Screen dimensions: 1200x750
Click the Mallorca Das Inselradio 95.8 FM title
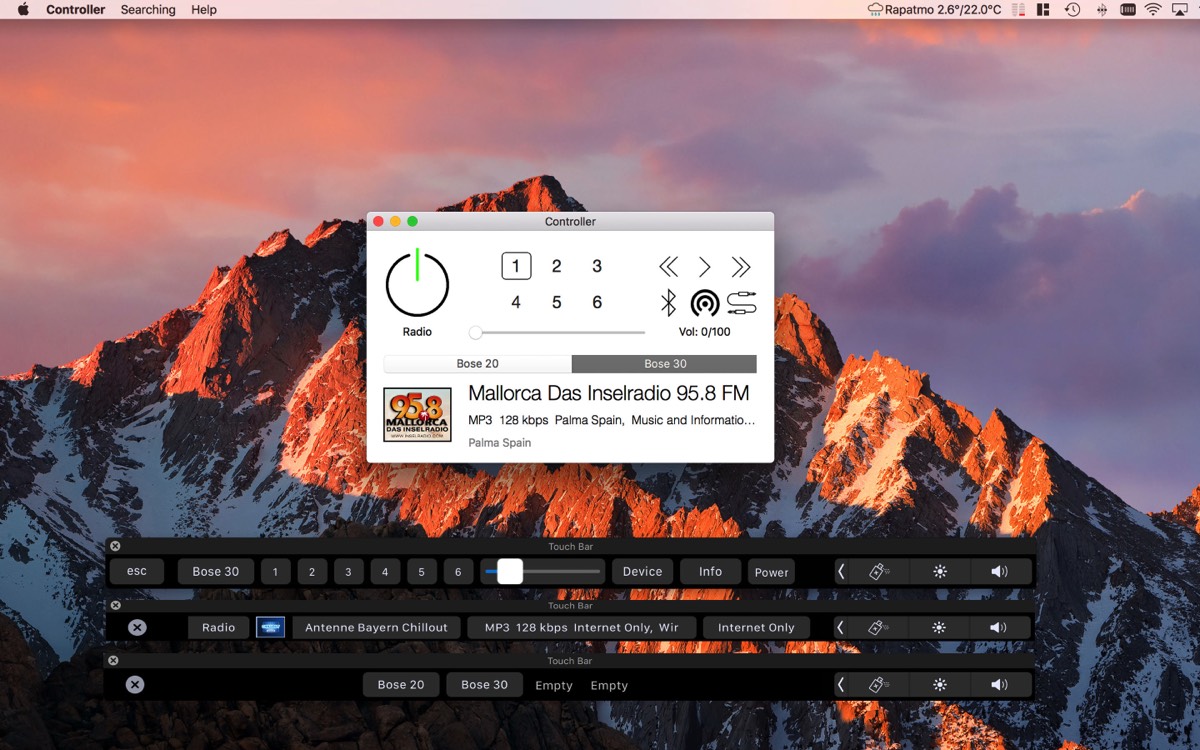click(x=608, y=393)
